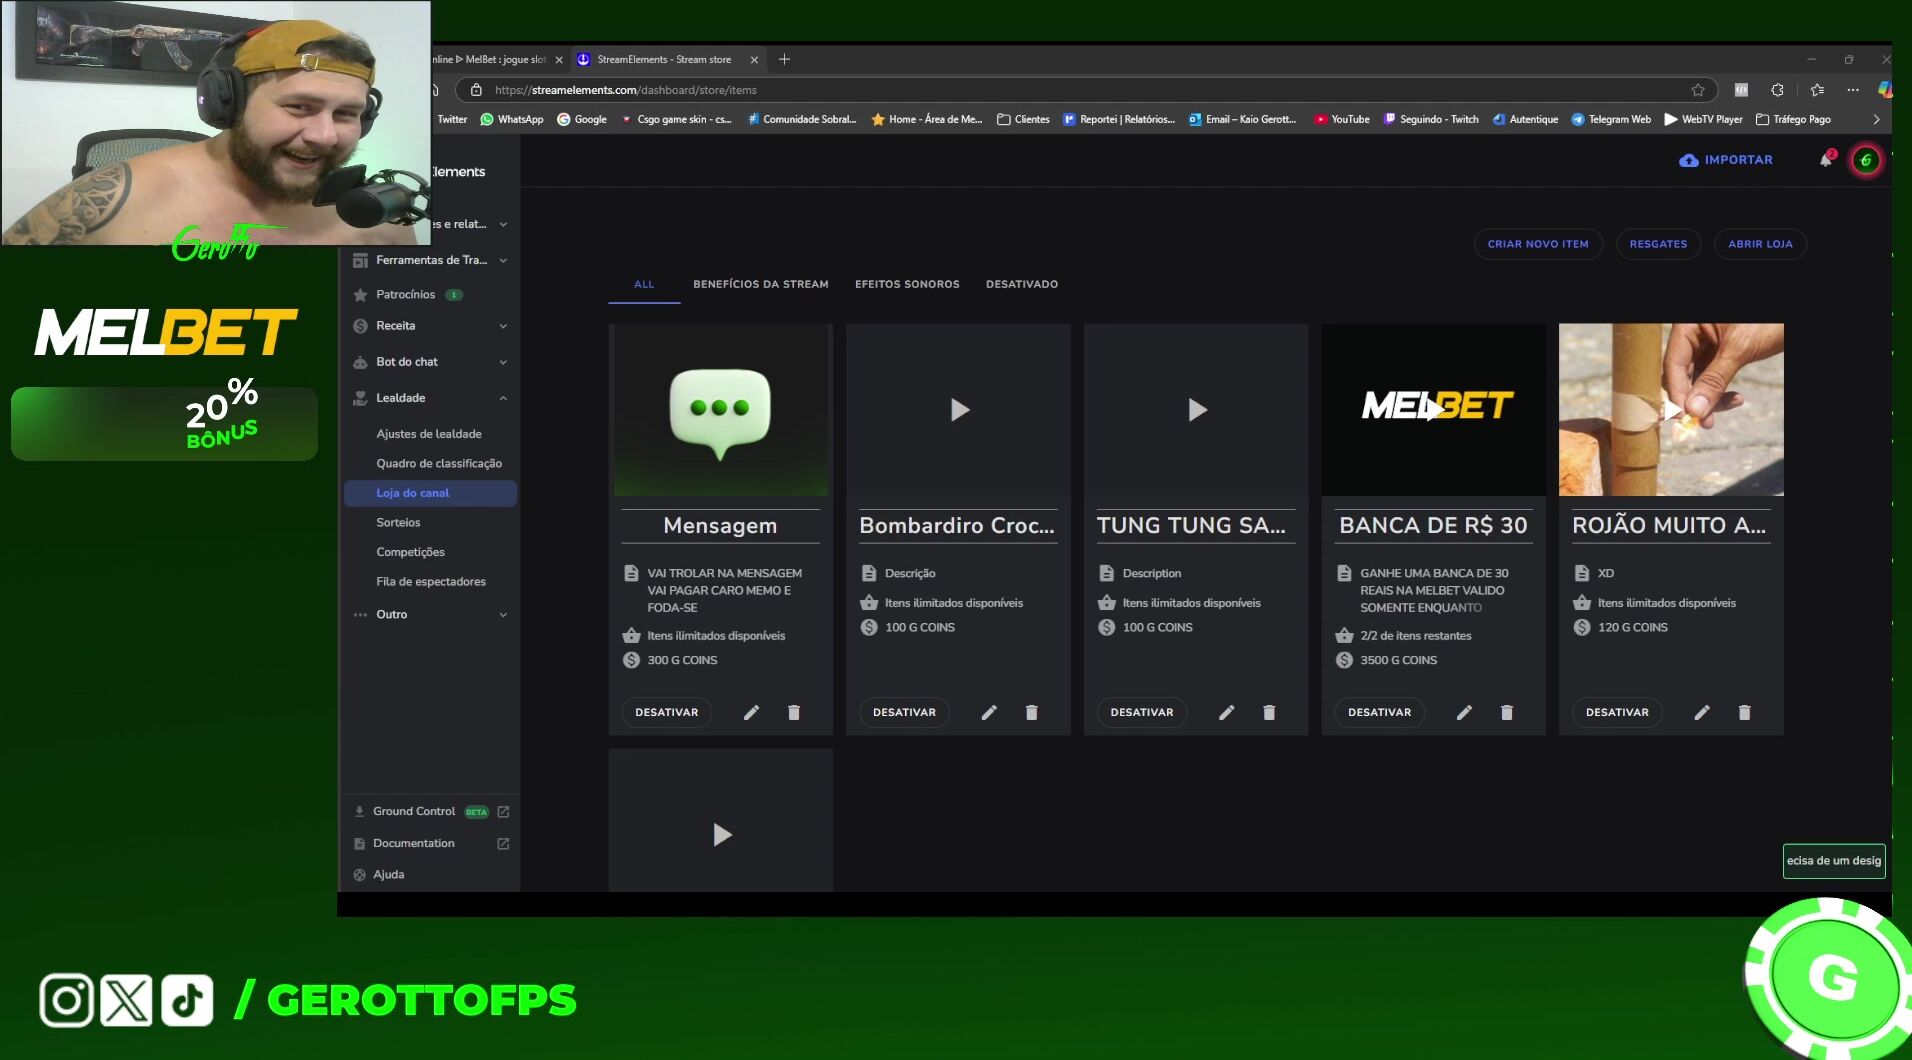Play the Bombardiro Croc sound preview
The height and width of the screenshot is (1060, 1912).
pyautogui.click(x=959, y=410)
